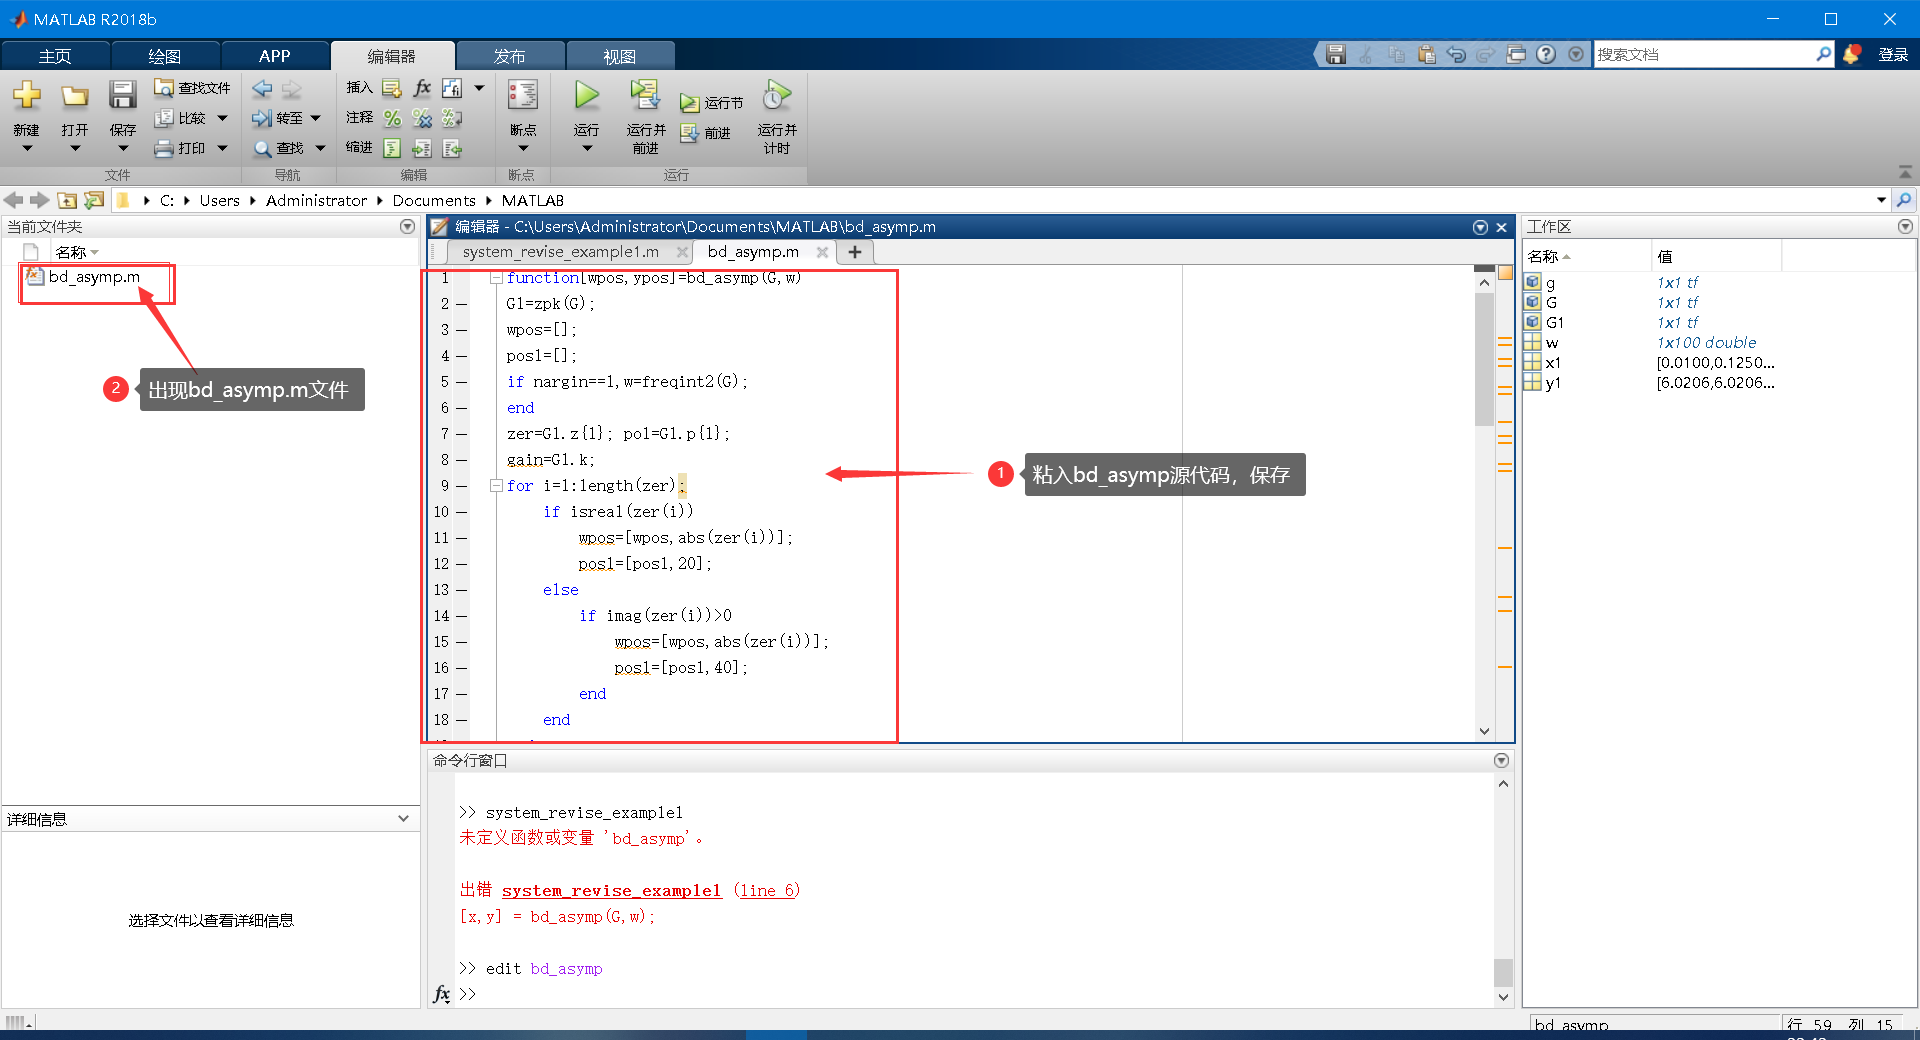Click the Documents segment in the path bar
Viewport: 1920px width, 1040px height.
click(x=434, y=200)
